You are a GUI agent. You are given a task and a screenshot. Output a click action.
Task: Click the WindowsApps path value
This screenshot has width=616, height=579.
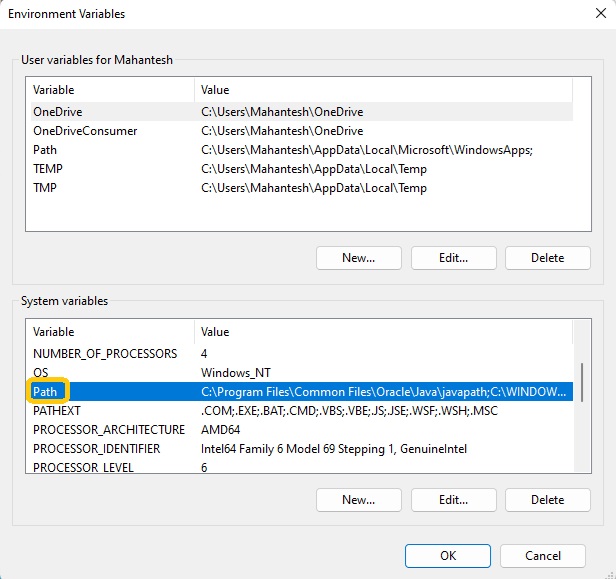point(367,150)
